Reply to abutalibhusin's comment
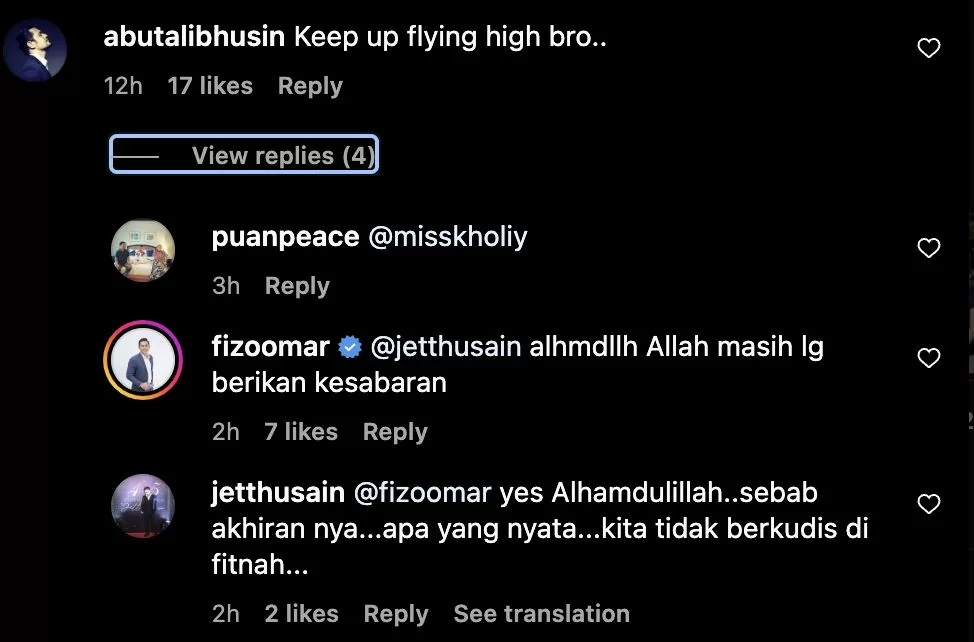 click(310, 86)
